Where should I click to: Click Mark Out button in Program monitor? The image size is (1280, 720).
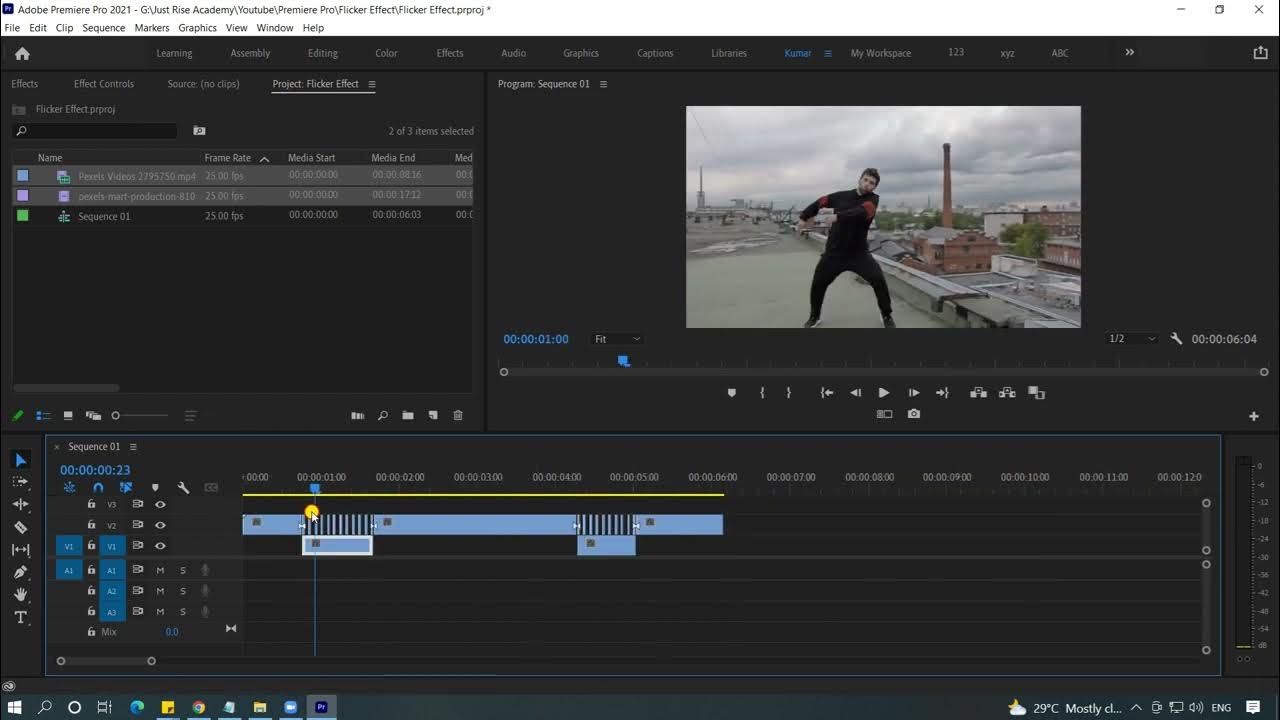[788, 393]
